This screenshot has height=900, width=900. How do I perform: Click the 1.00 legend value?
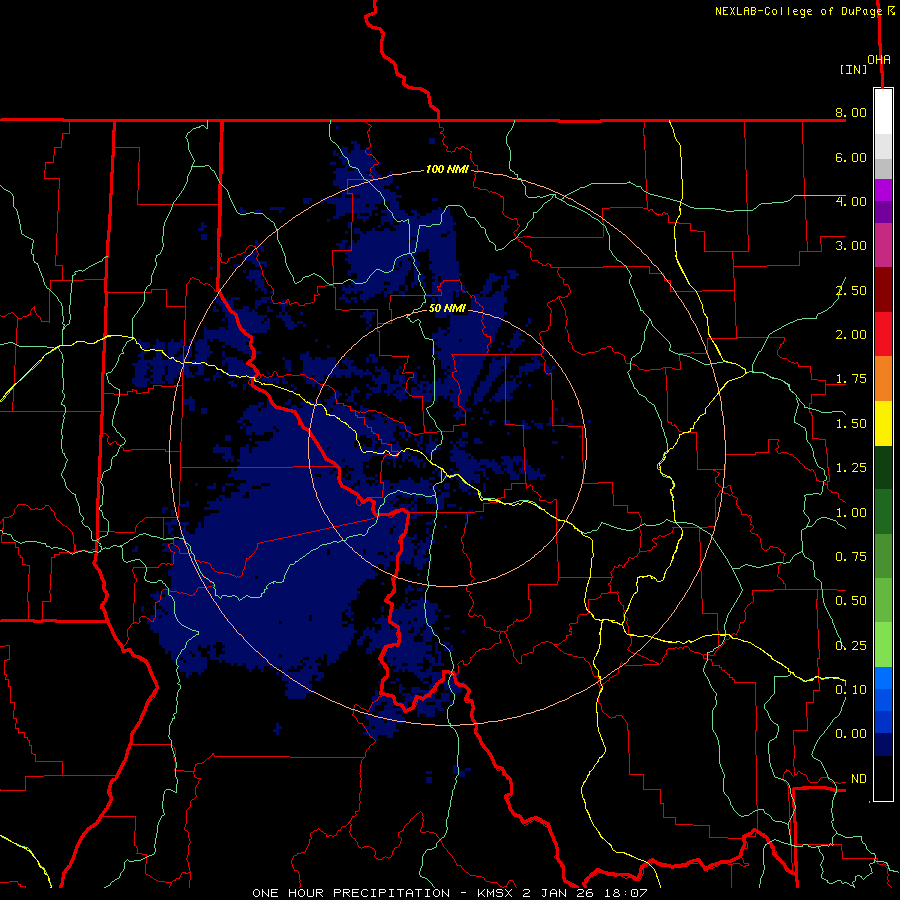(851, 513)
